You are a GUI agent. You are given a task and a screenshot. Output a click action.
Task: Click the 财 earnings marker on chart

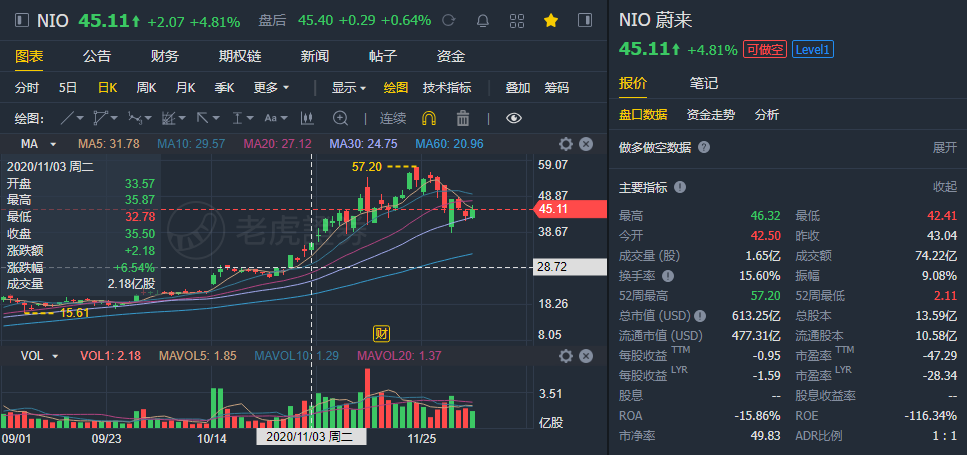coord(382,334)
